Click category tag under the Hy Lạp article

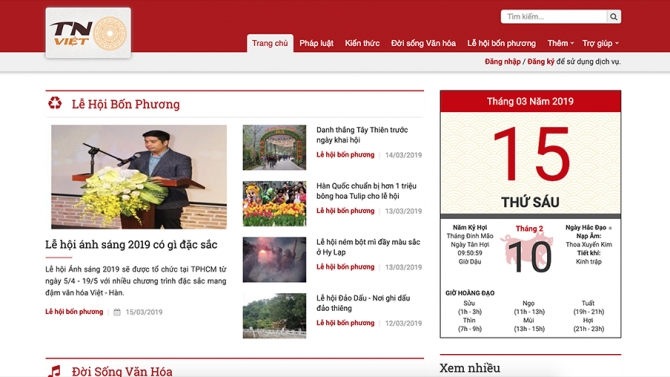[345, 267]
